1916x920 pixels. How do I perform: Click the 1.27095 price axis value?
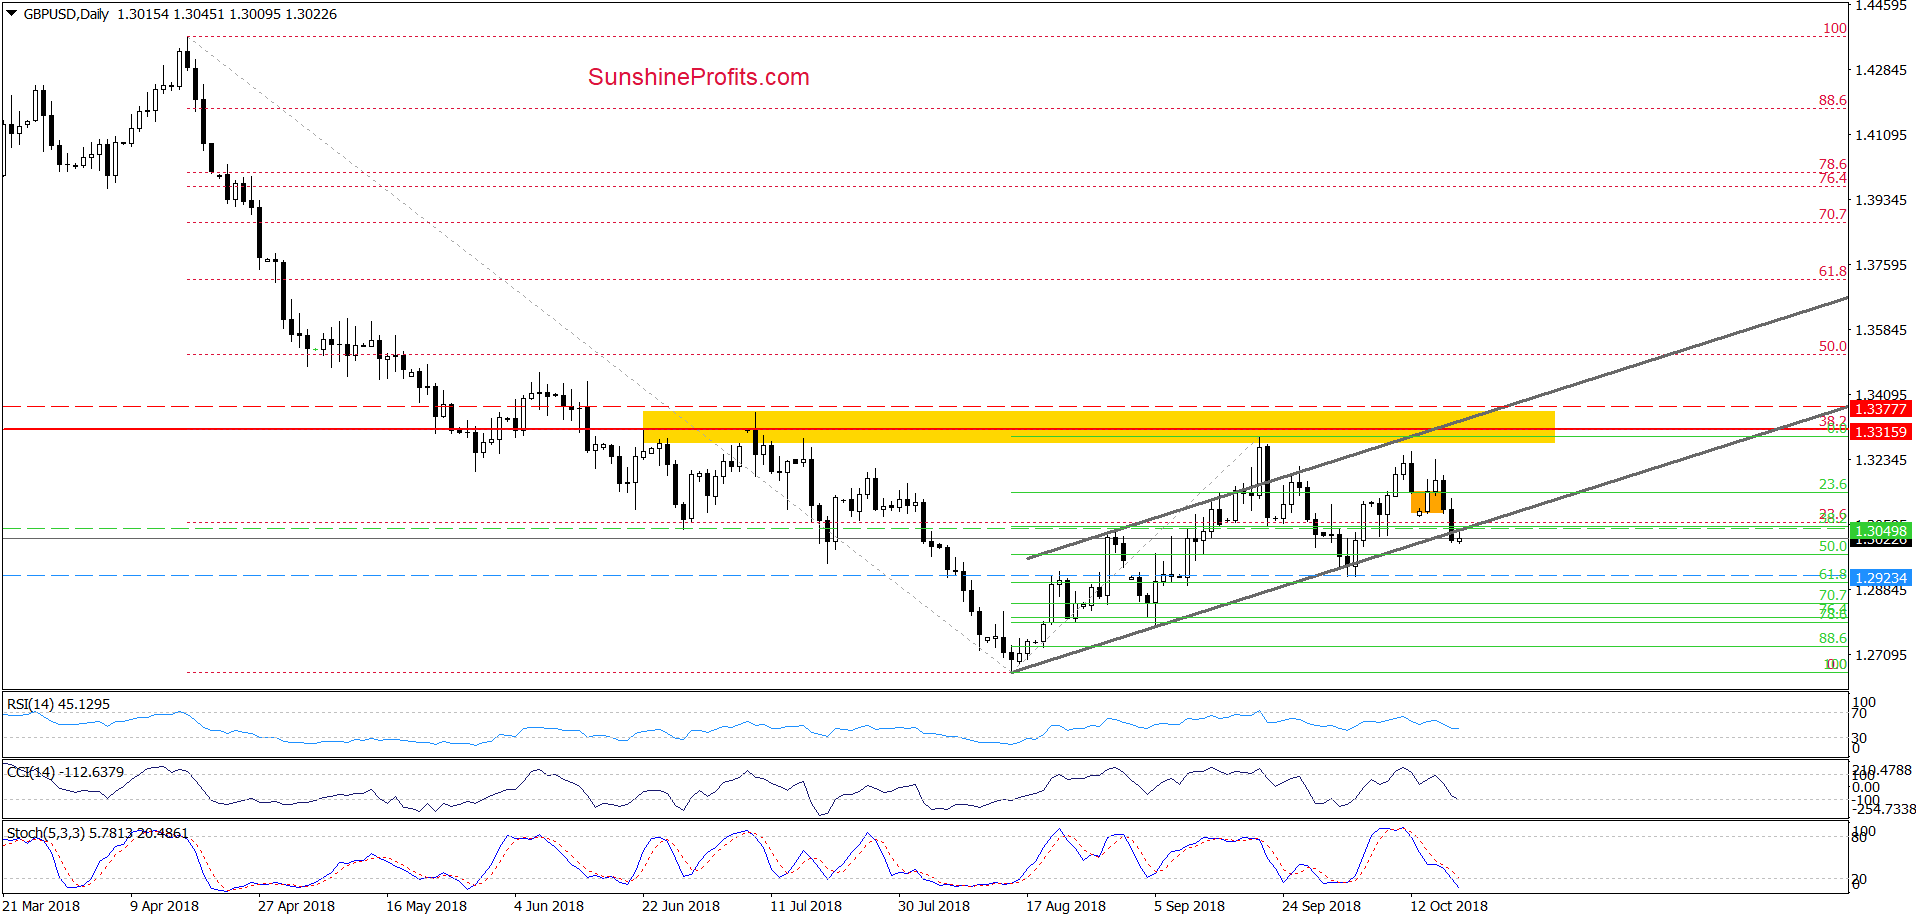[1881, 655]
